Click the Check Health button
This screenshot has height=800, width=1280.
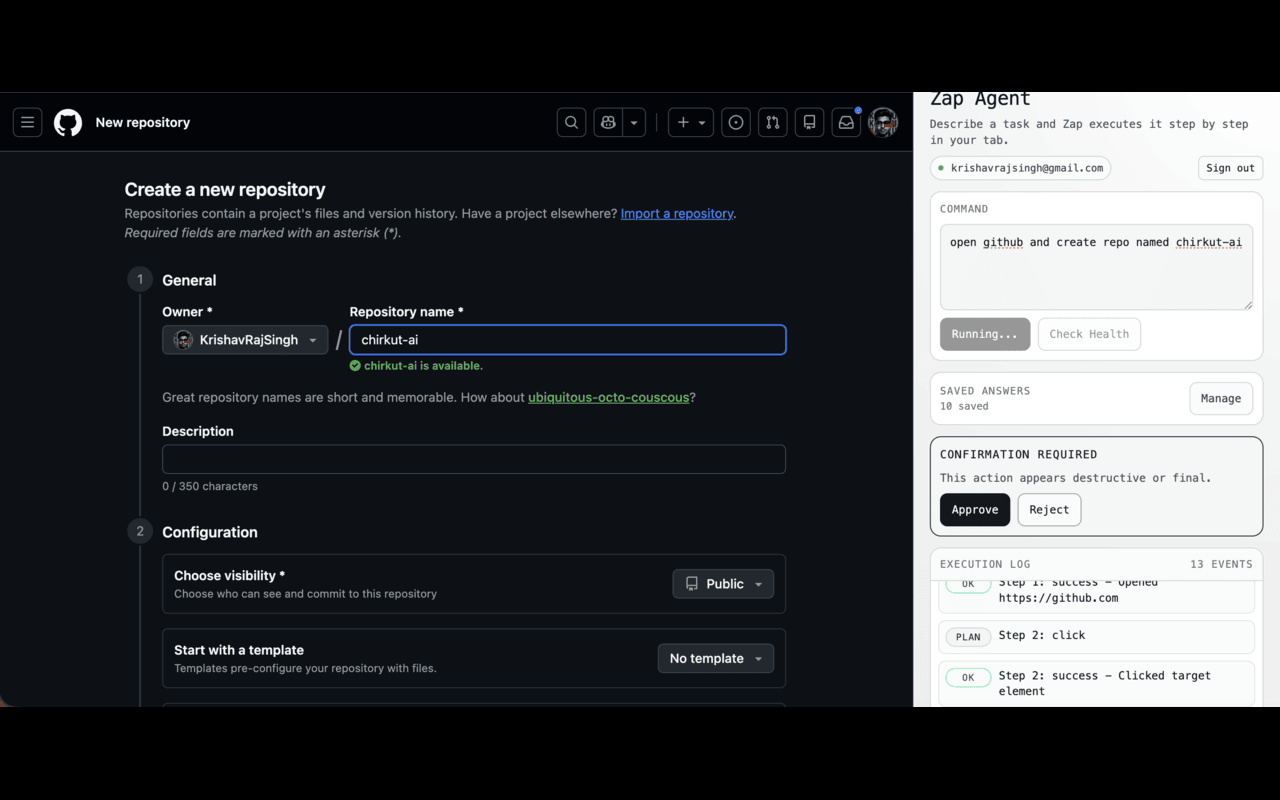click(1089, 334)
